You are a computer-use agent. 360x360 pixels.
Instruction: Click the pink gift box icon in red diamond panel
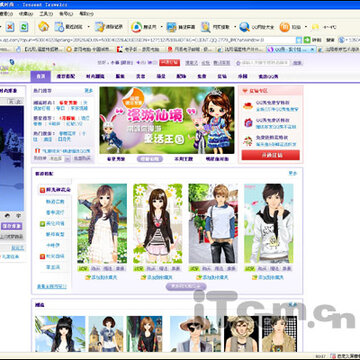coord(248,123)
